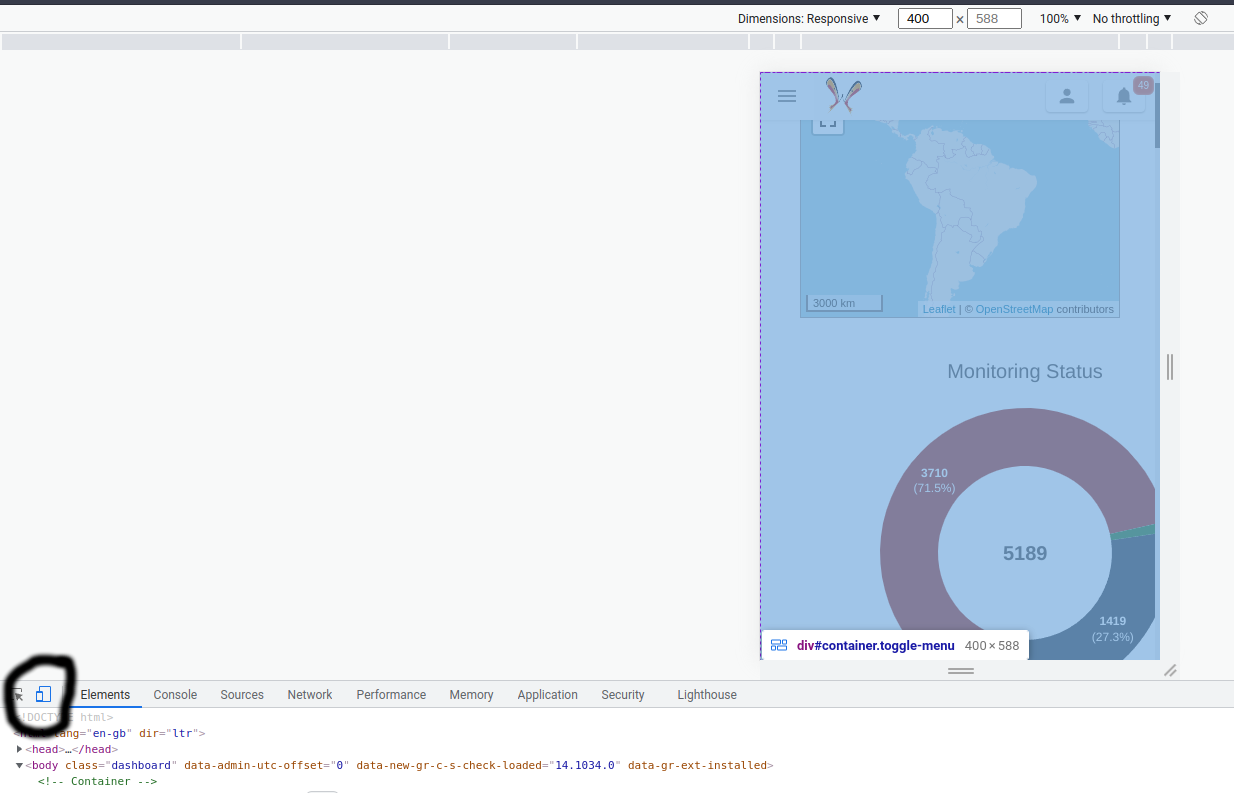Select the purple 3710 donut chart segment
Viewport: 1234px width, 793px height.
(934, 480)
